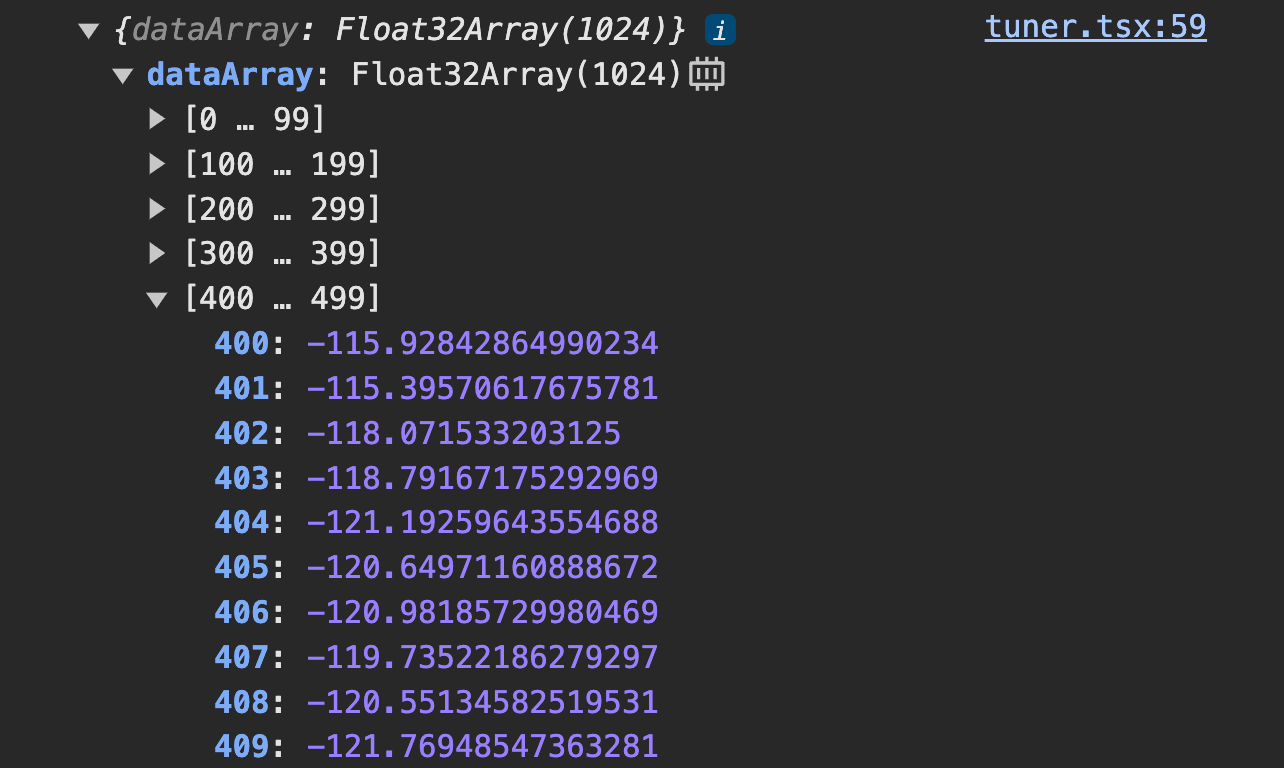The image size is (1284, 768).
Task: Select the value -118.071533203125 at index 402
Action: (x=464, y=433)
